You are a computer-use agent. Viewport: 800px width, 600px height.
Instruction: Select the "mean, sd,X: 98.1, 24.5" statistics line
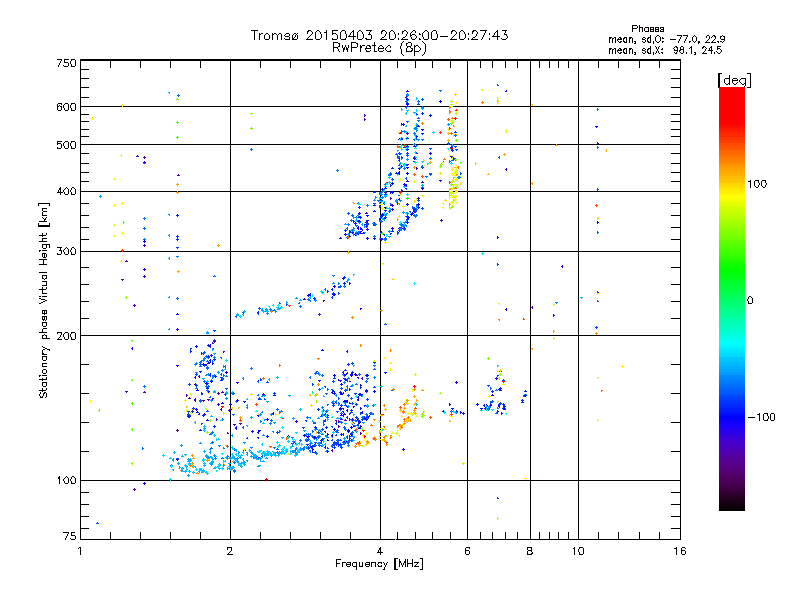(665, 50)
